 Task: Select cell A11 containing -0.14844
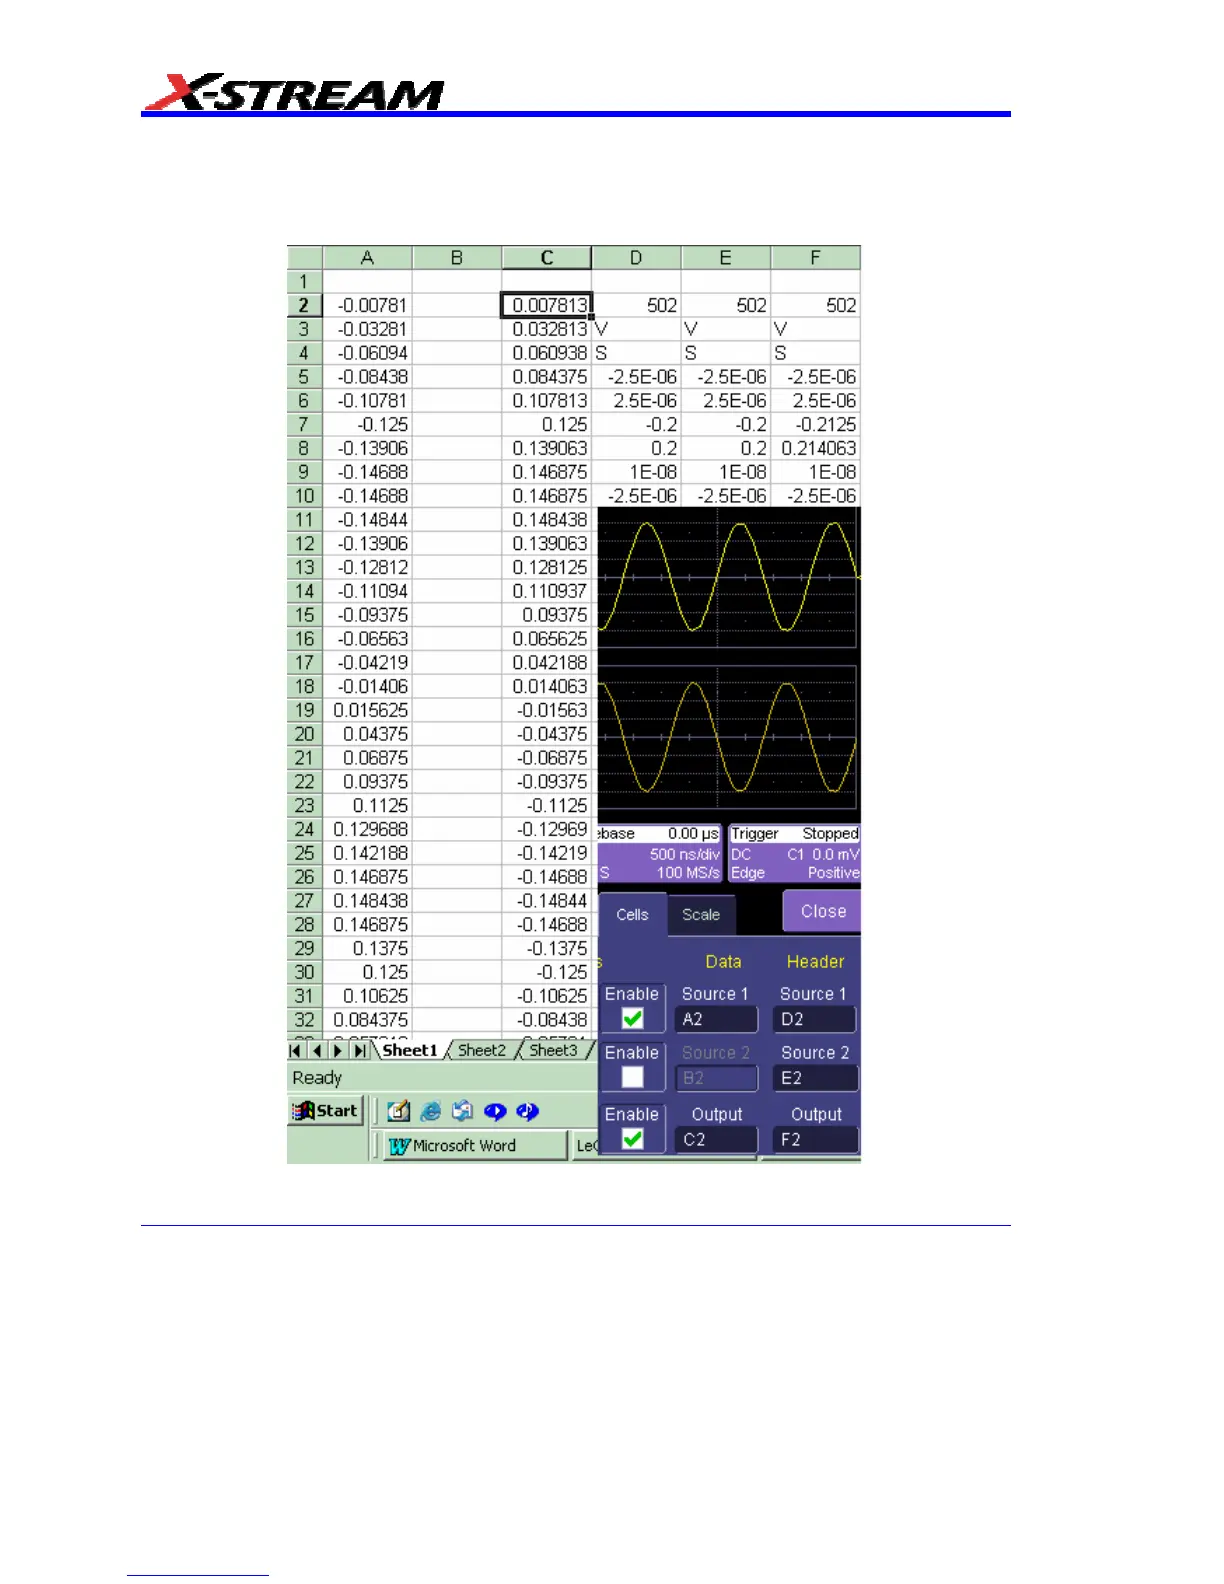pos(367,520)
